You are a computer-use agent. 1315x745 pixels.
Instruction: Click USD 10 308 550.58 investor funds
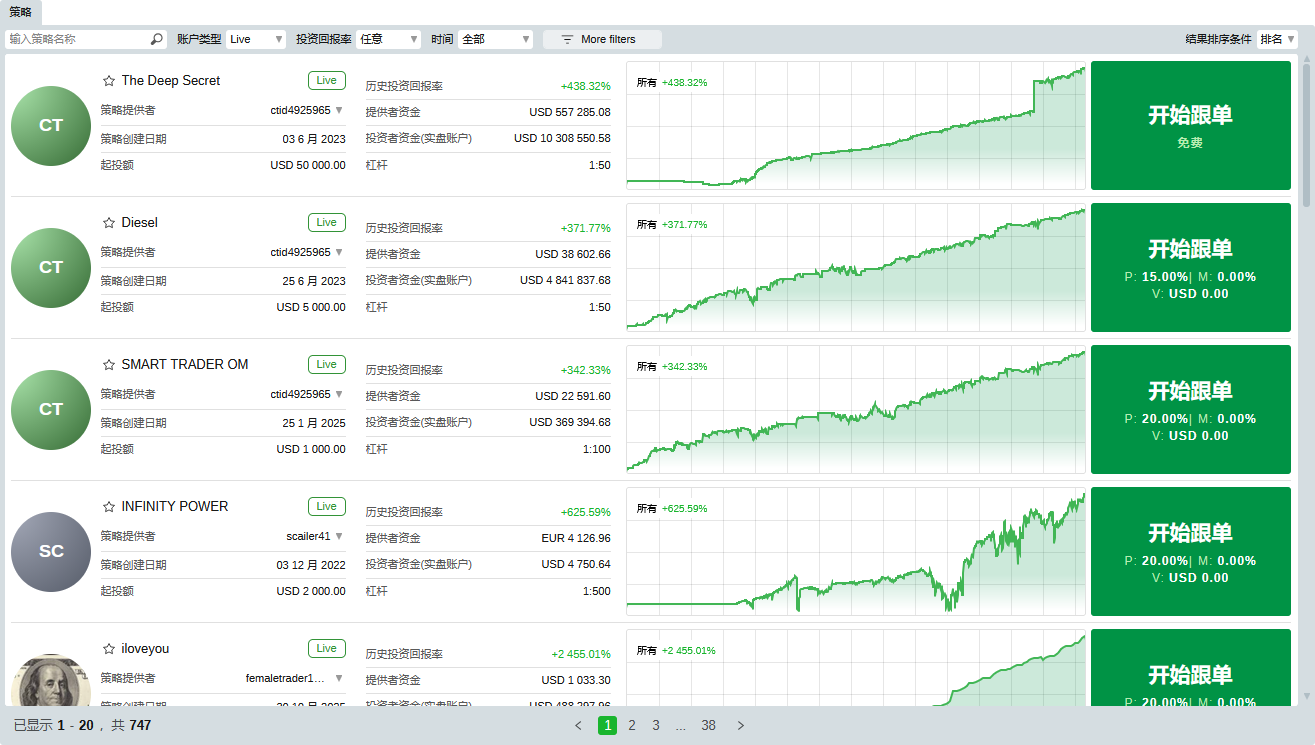[x=562, y=139]
